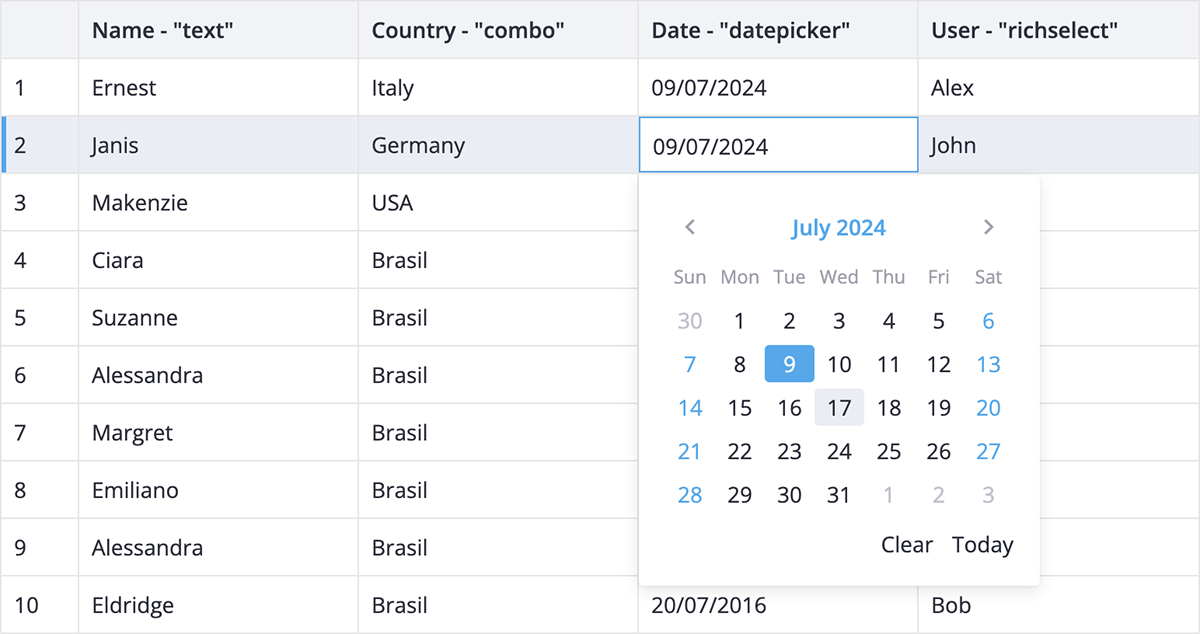Choose July 31 in the calendar
This screenshot has width=1200, height=634.
839,495
